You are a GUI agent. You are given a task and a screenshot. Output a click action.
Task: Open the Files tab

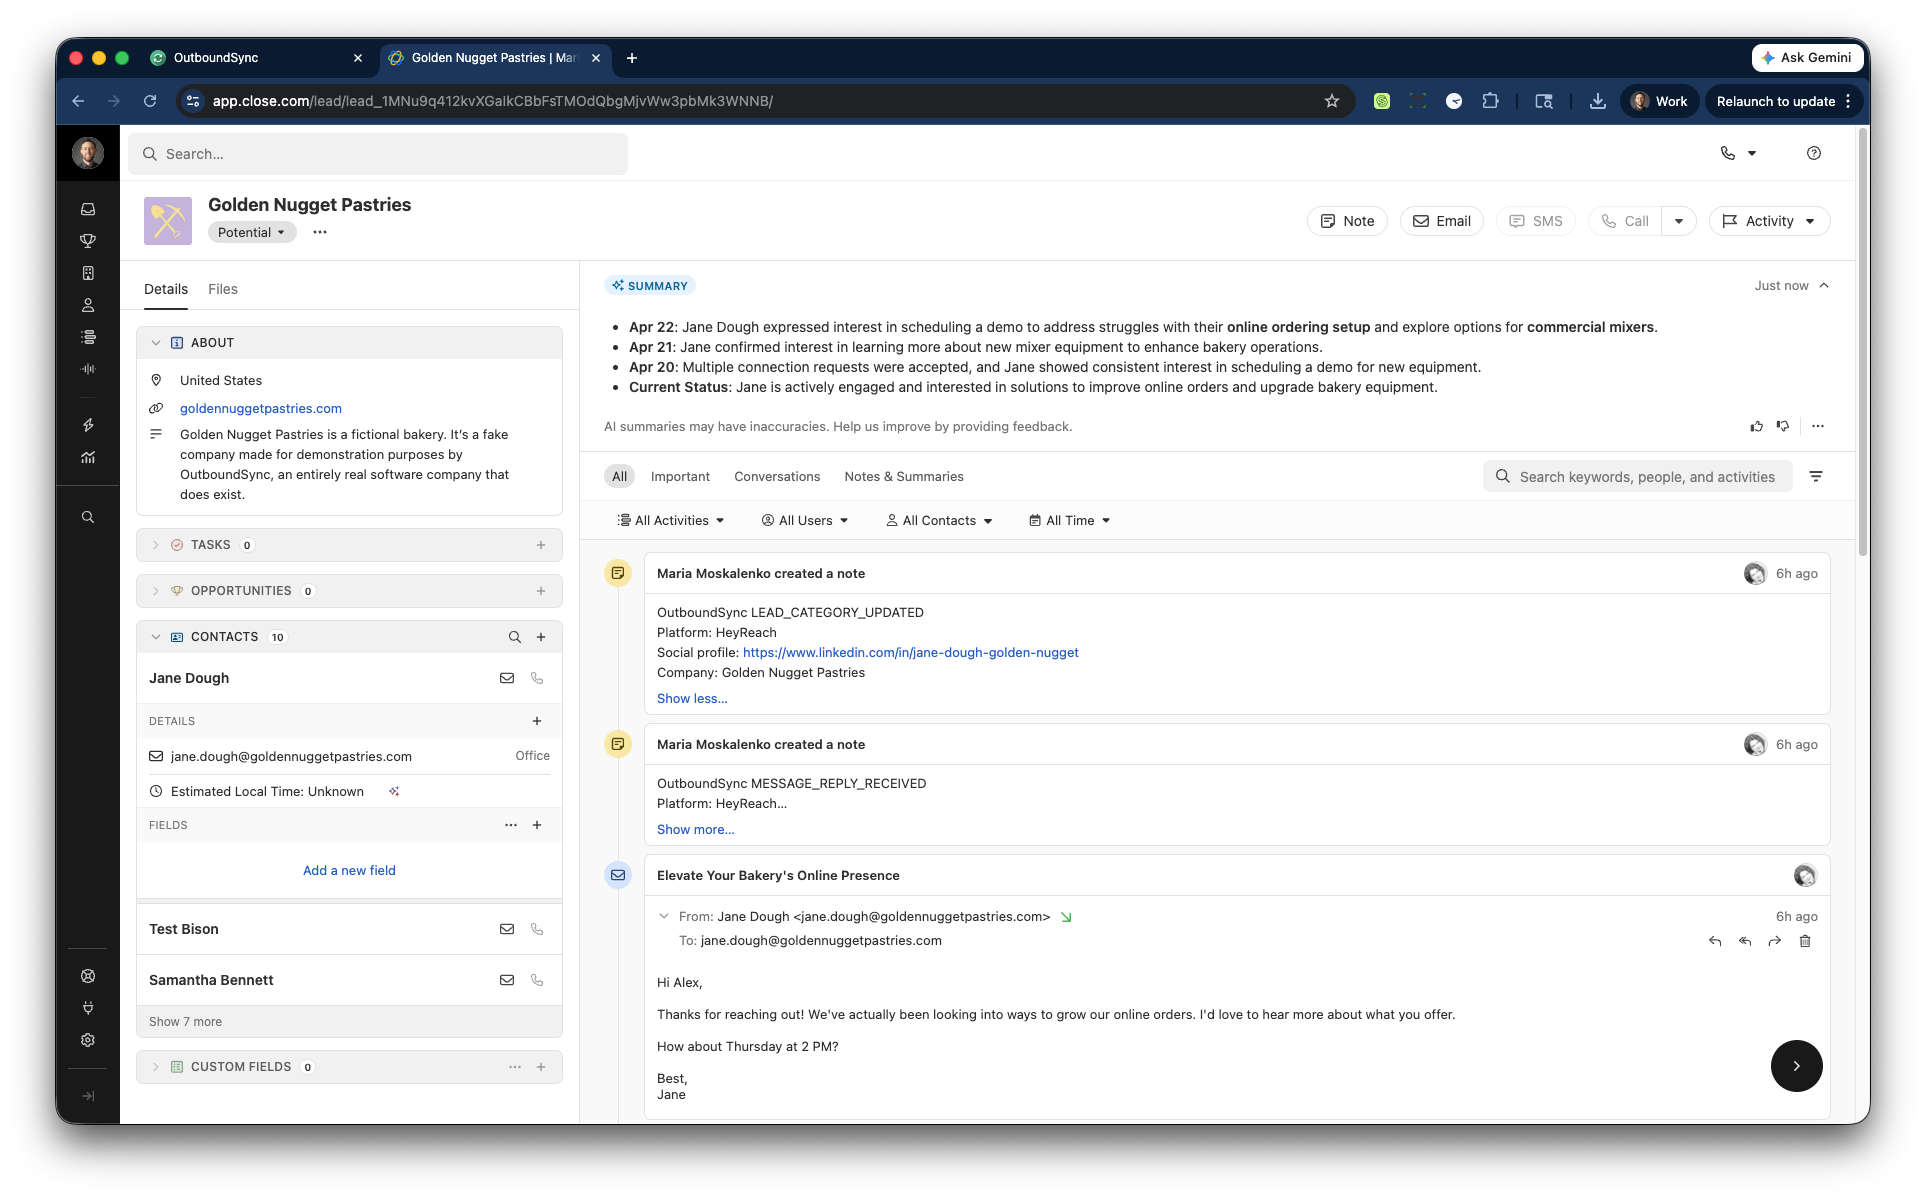point(222,289)
